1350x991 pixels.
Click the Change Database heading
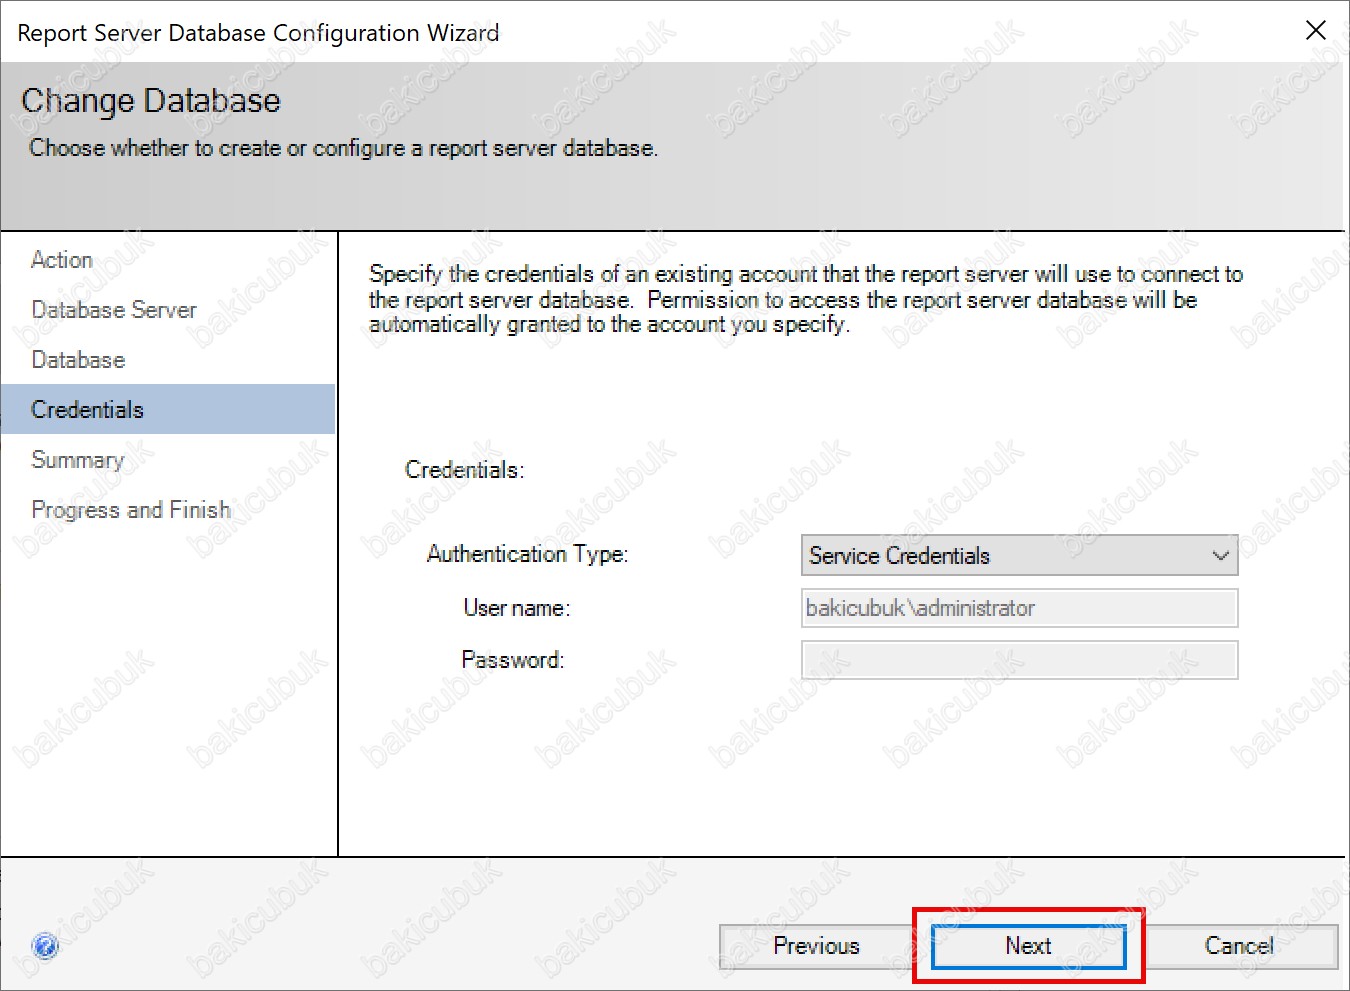point(151,101)
